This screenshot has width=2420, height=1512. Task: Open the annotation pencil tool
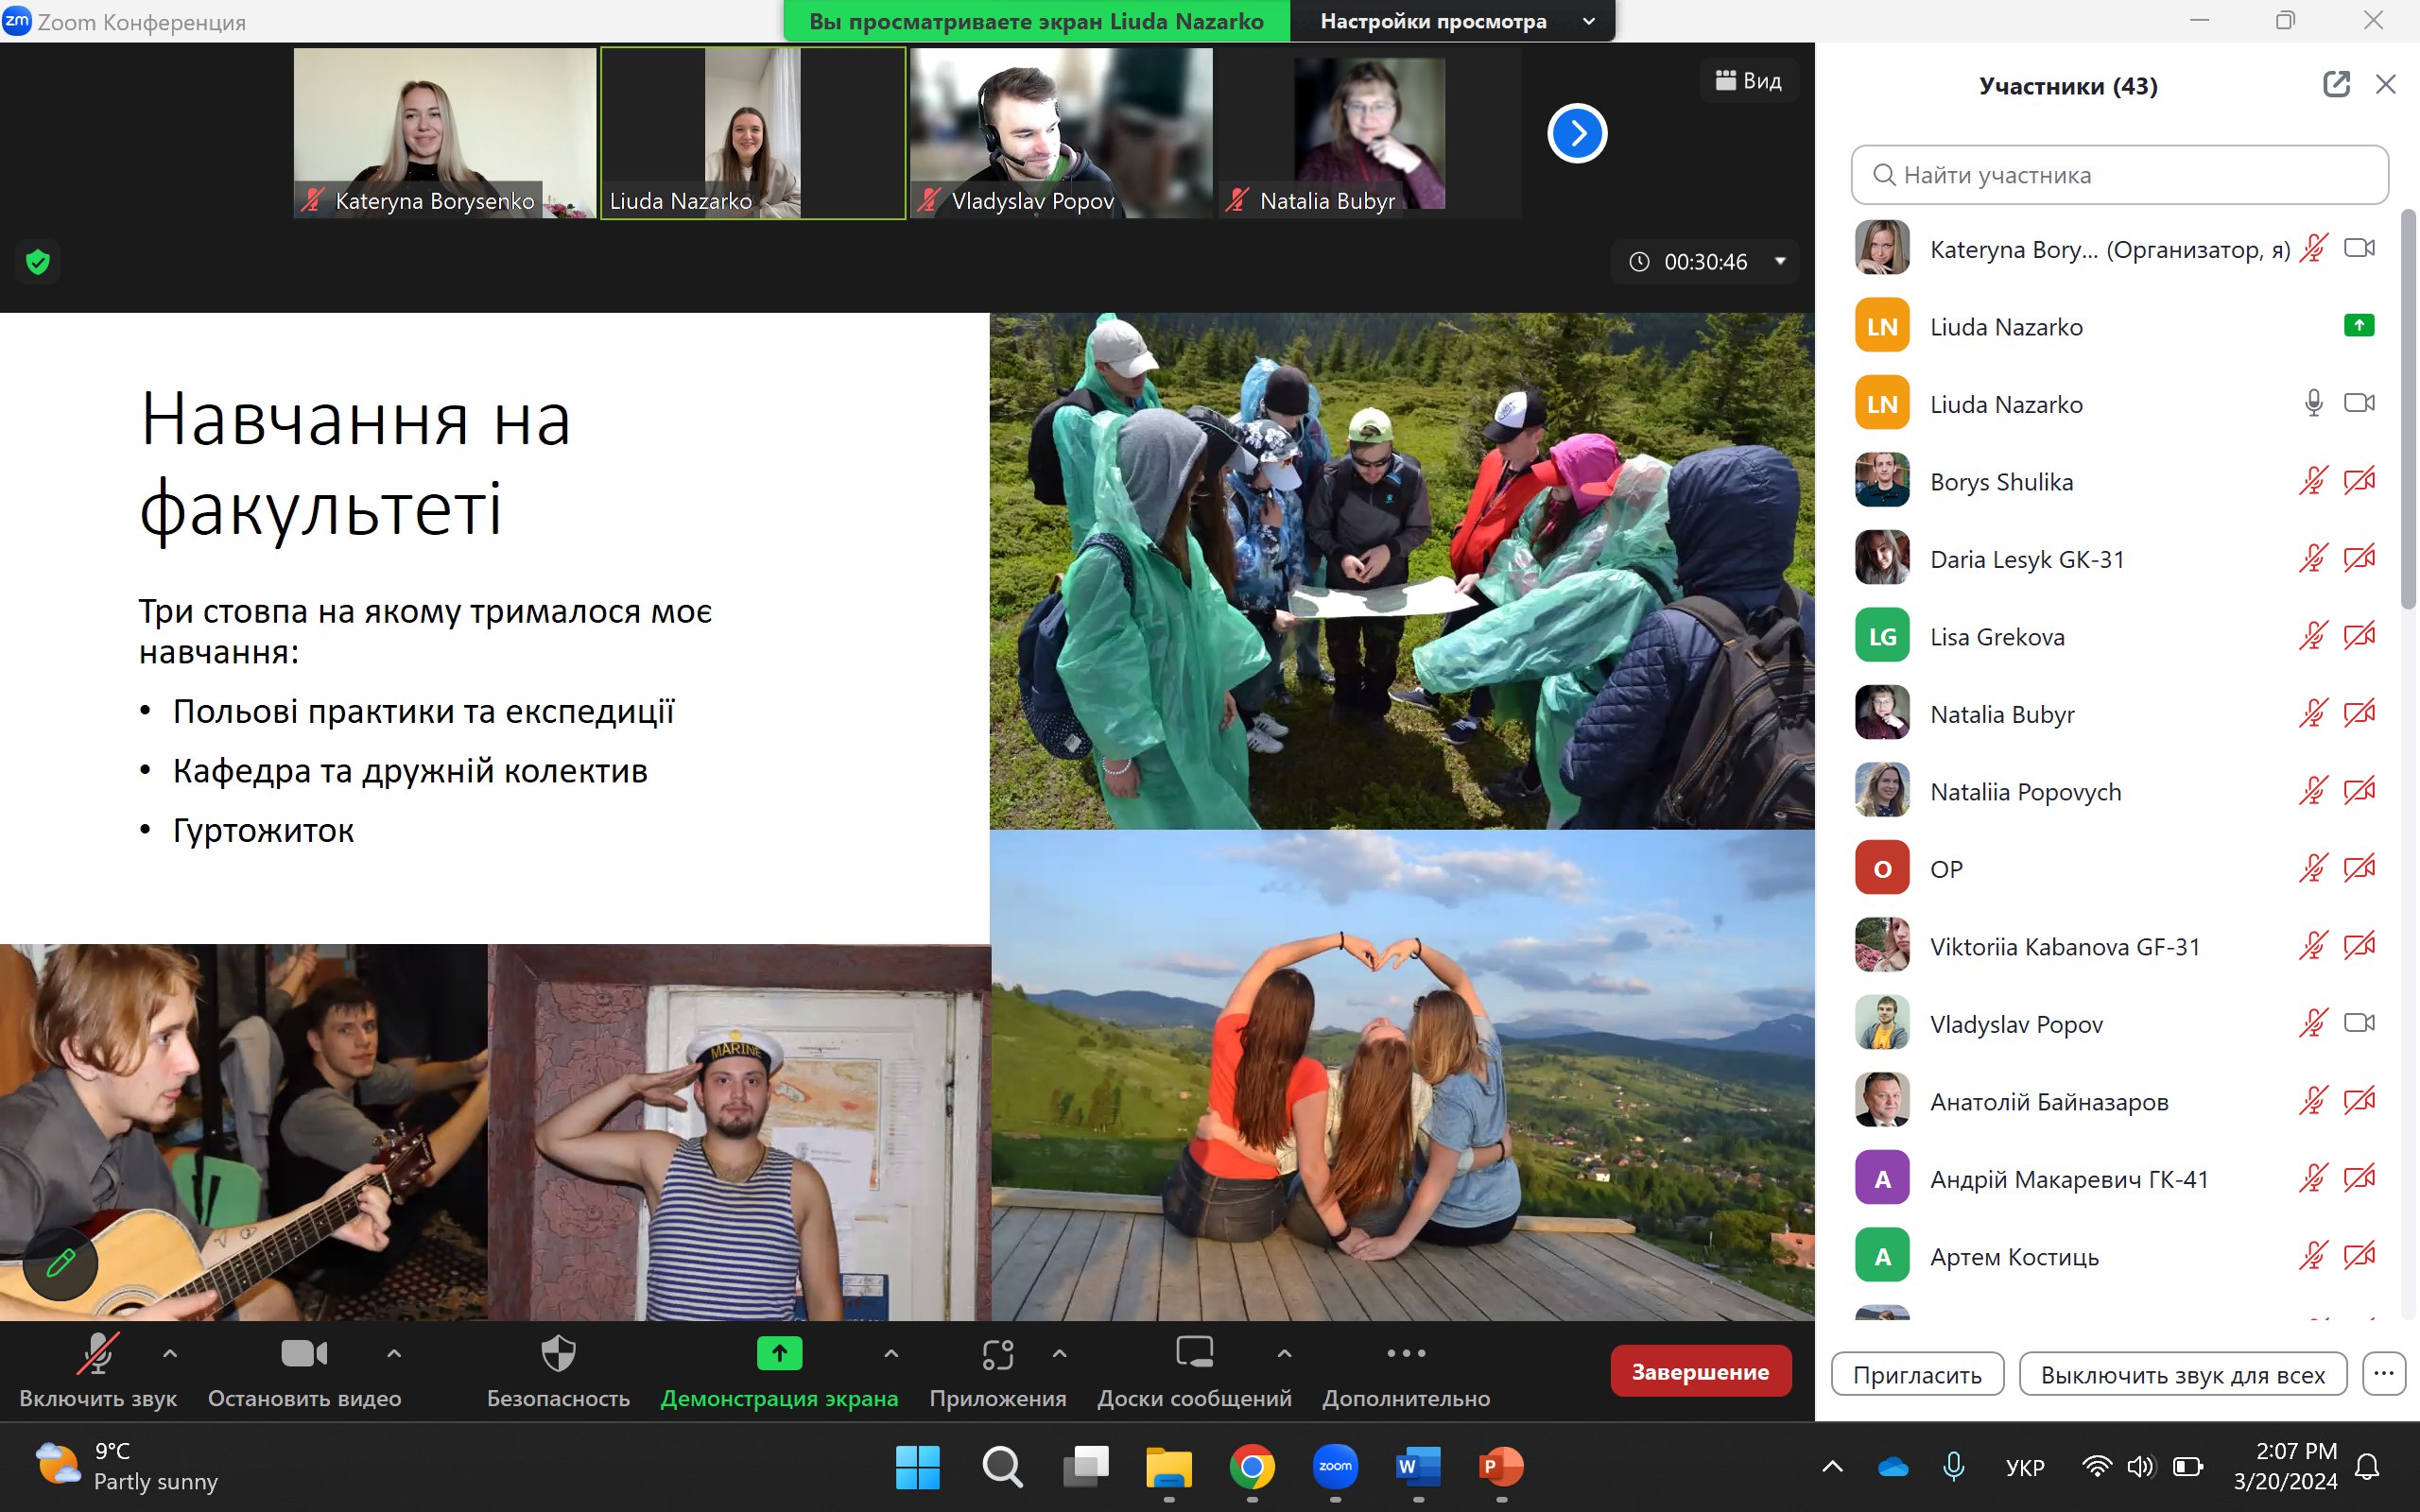60,1263
